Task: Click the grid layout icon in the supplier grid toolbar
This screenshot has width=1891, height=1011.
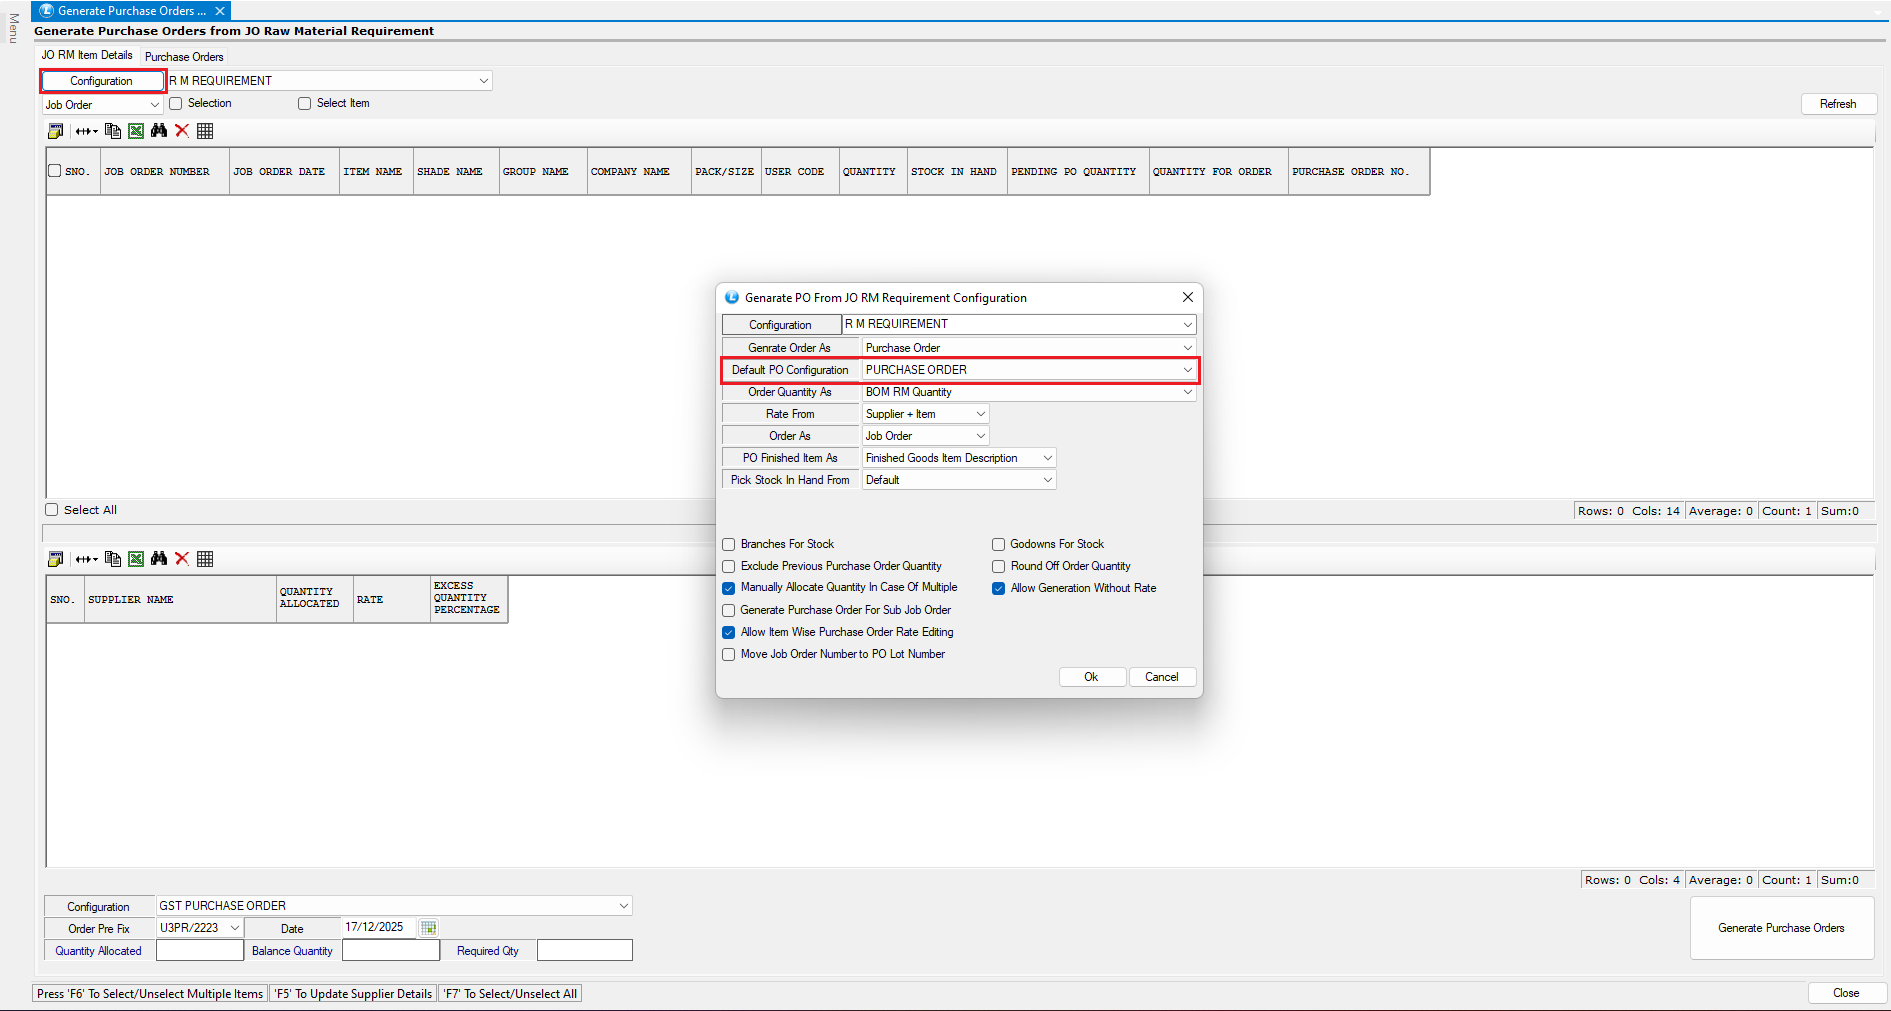Action: [205, 559]
